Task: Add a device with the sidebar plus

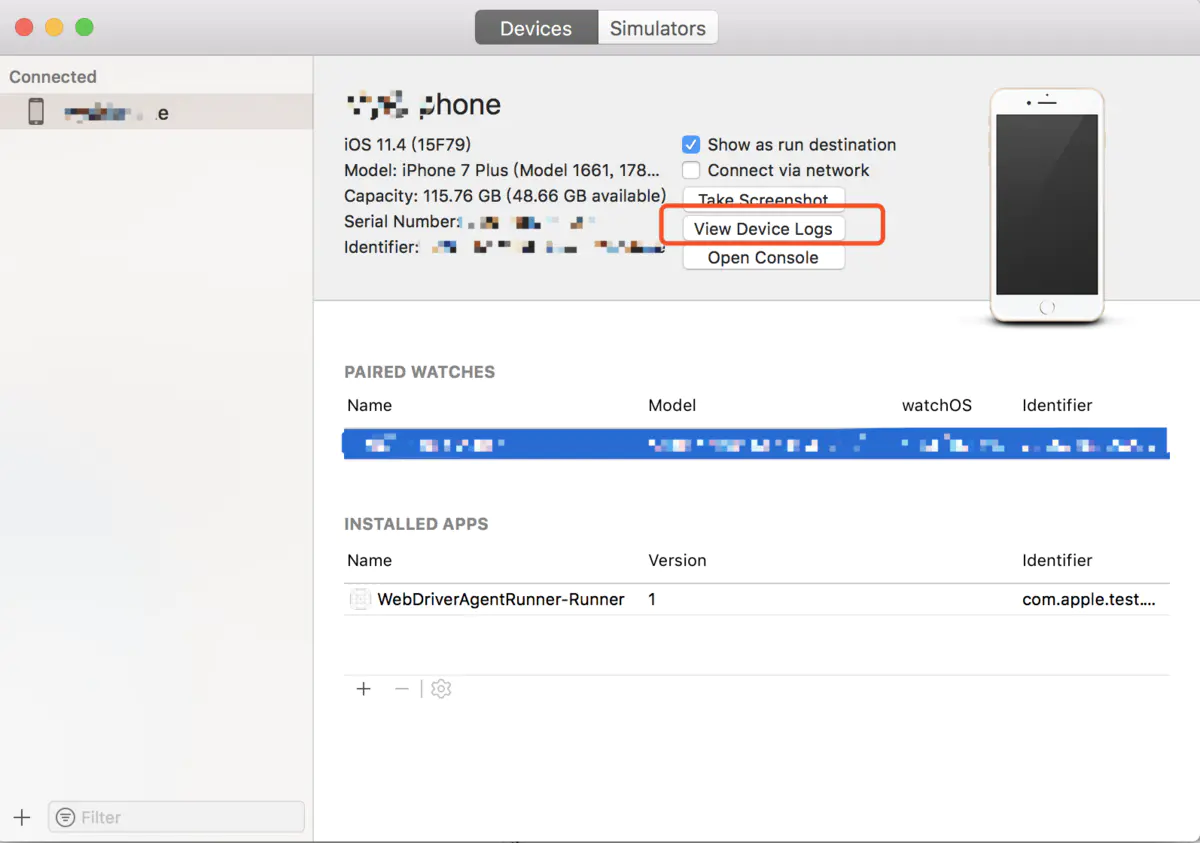Action: tap(22, 817)
